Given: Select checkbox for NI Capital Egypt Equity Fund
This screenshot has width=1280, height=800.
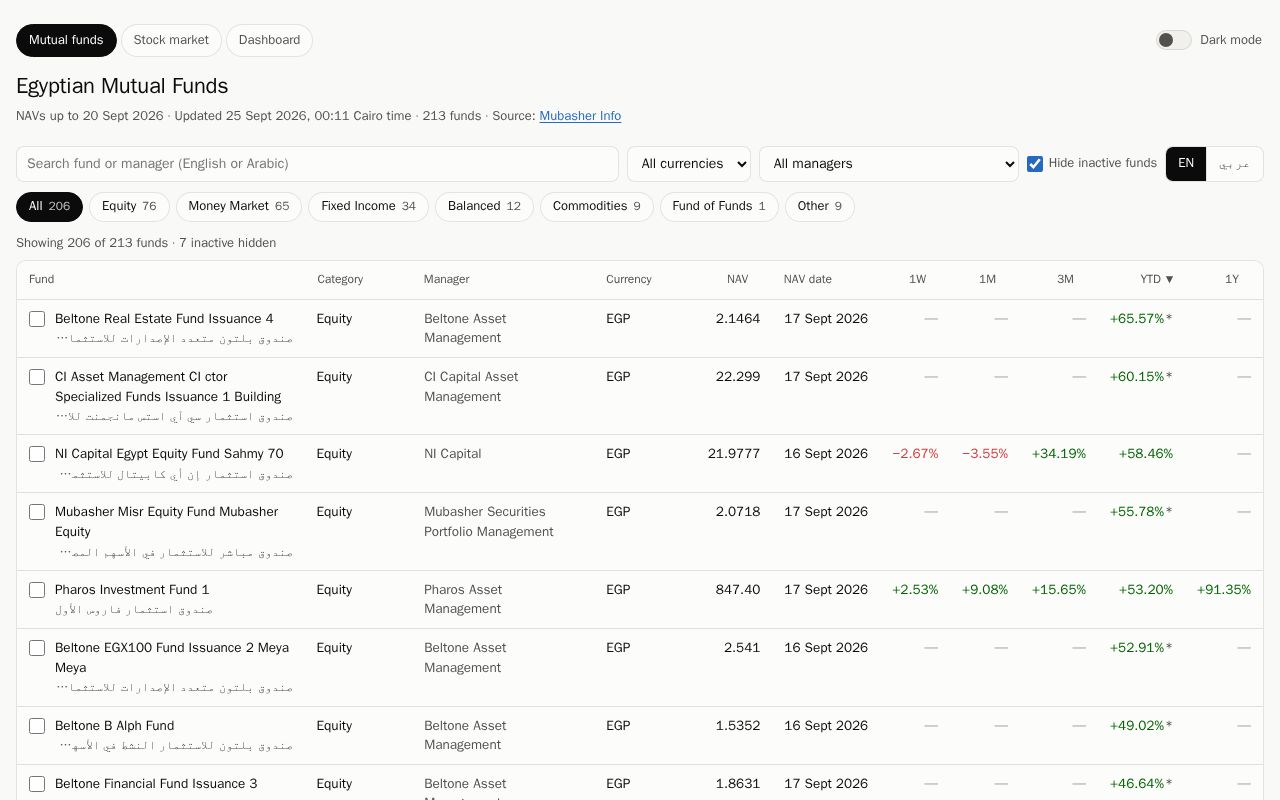Looking at the screenshot, I should 37,454.
